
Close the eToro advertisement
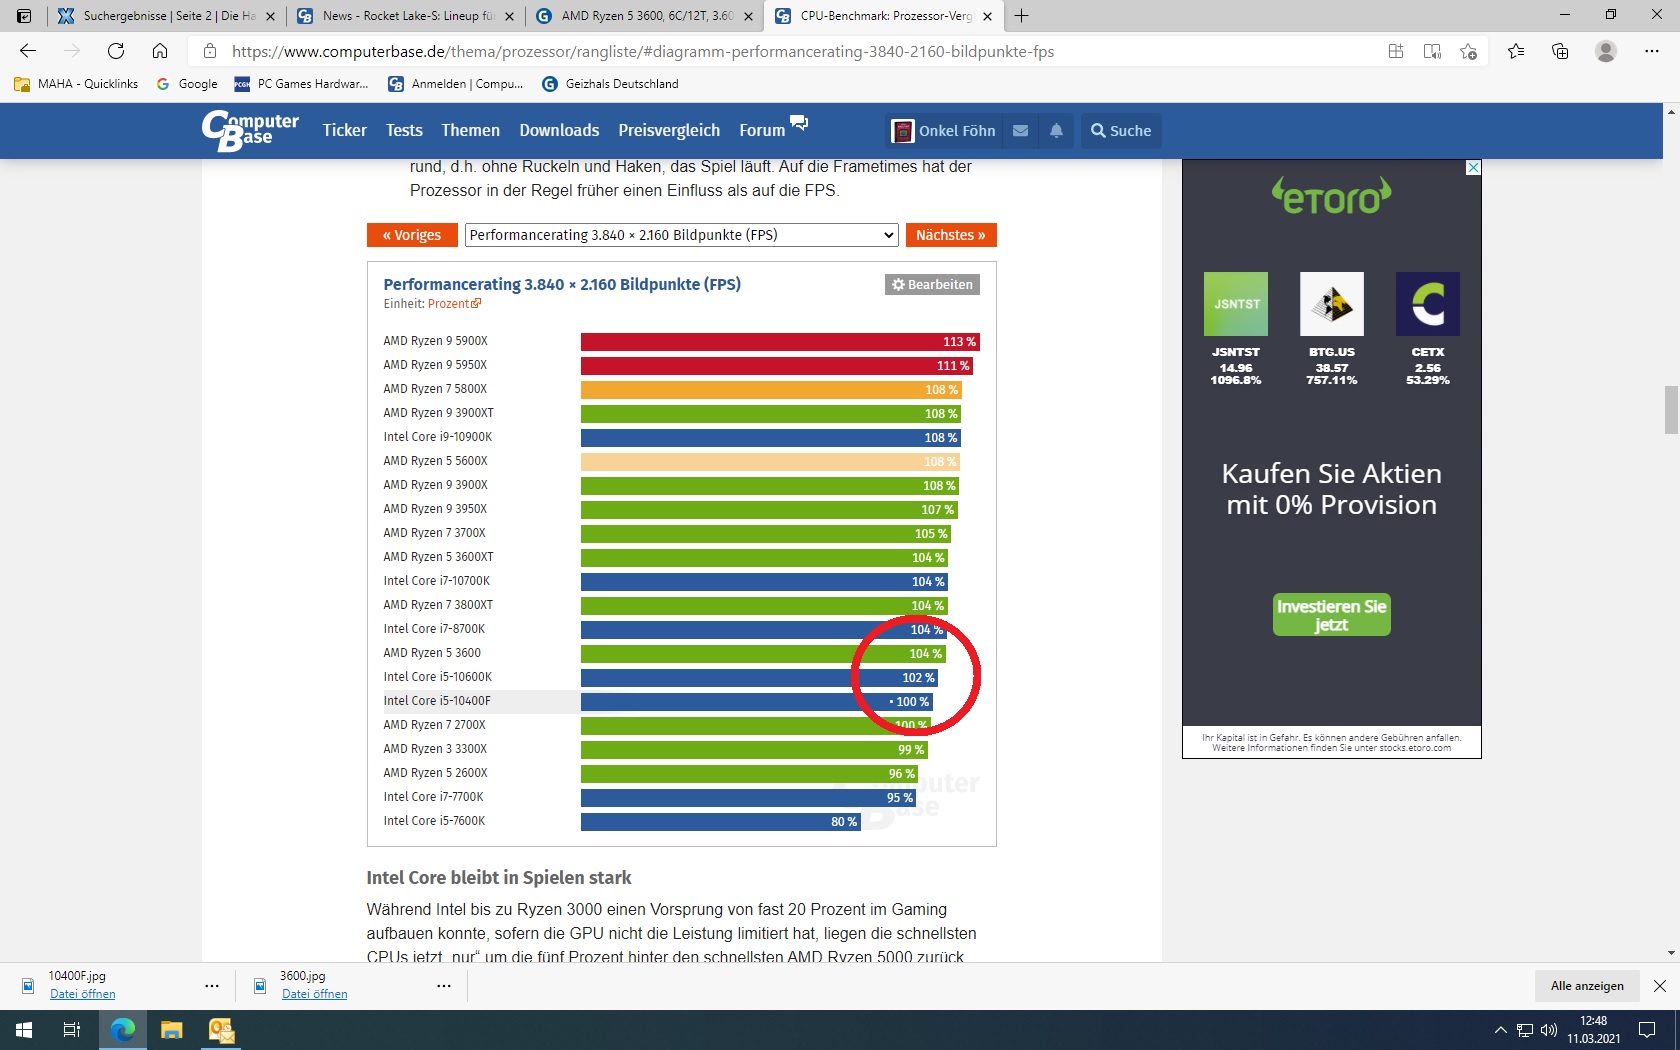coord(1473,167)
